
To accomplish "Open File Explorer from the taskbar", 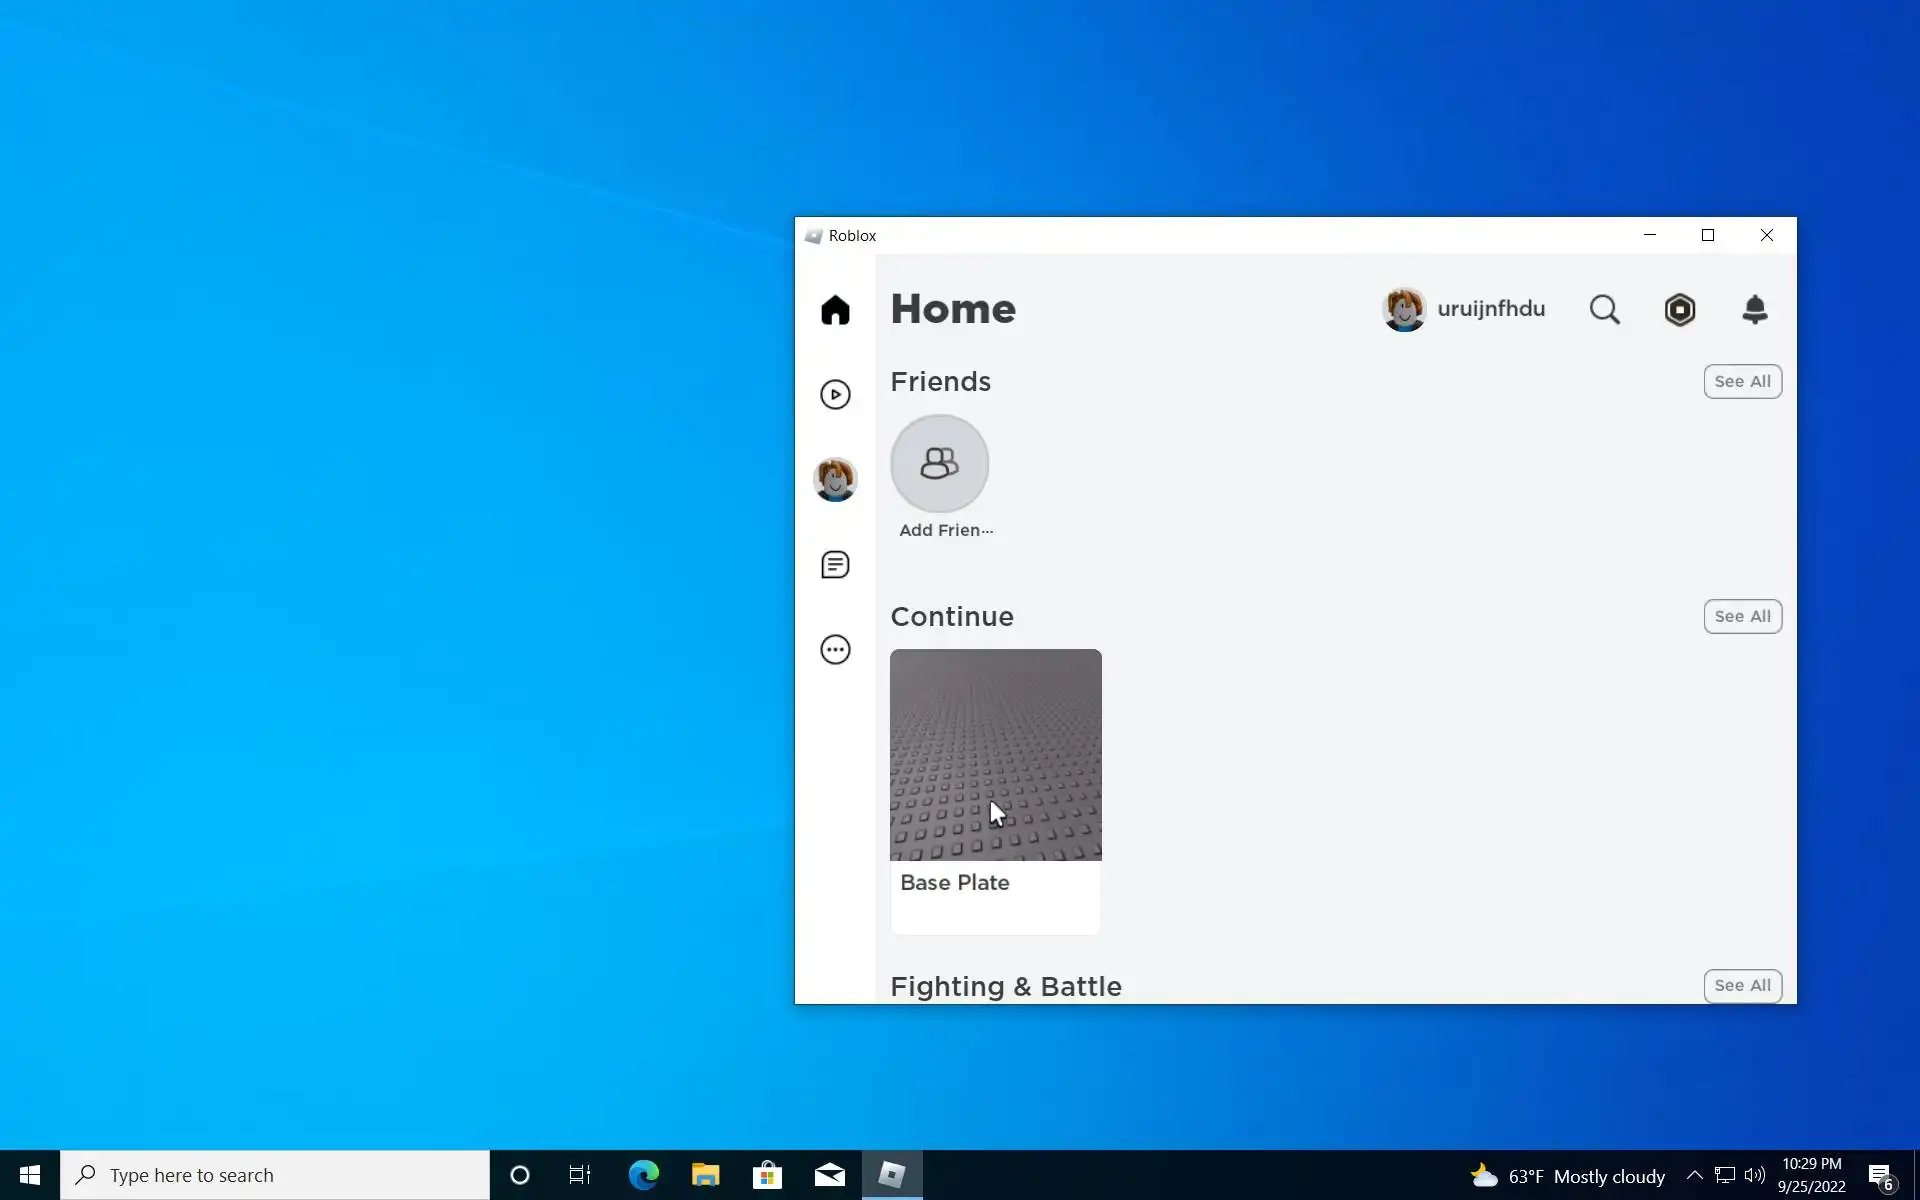I will 705,1175.
